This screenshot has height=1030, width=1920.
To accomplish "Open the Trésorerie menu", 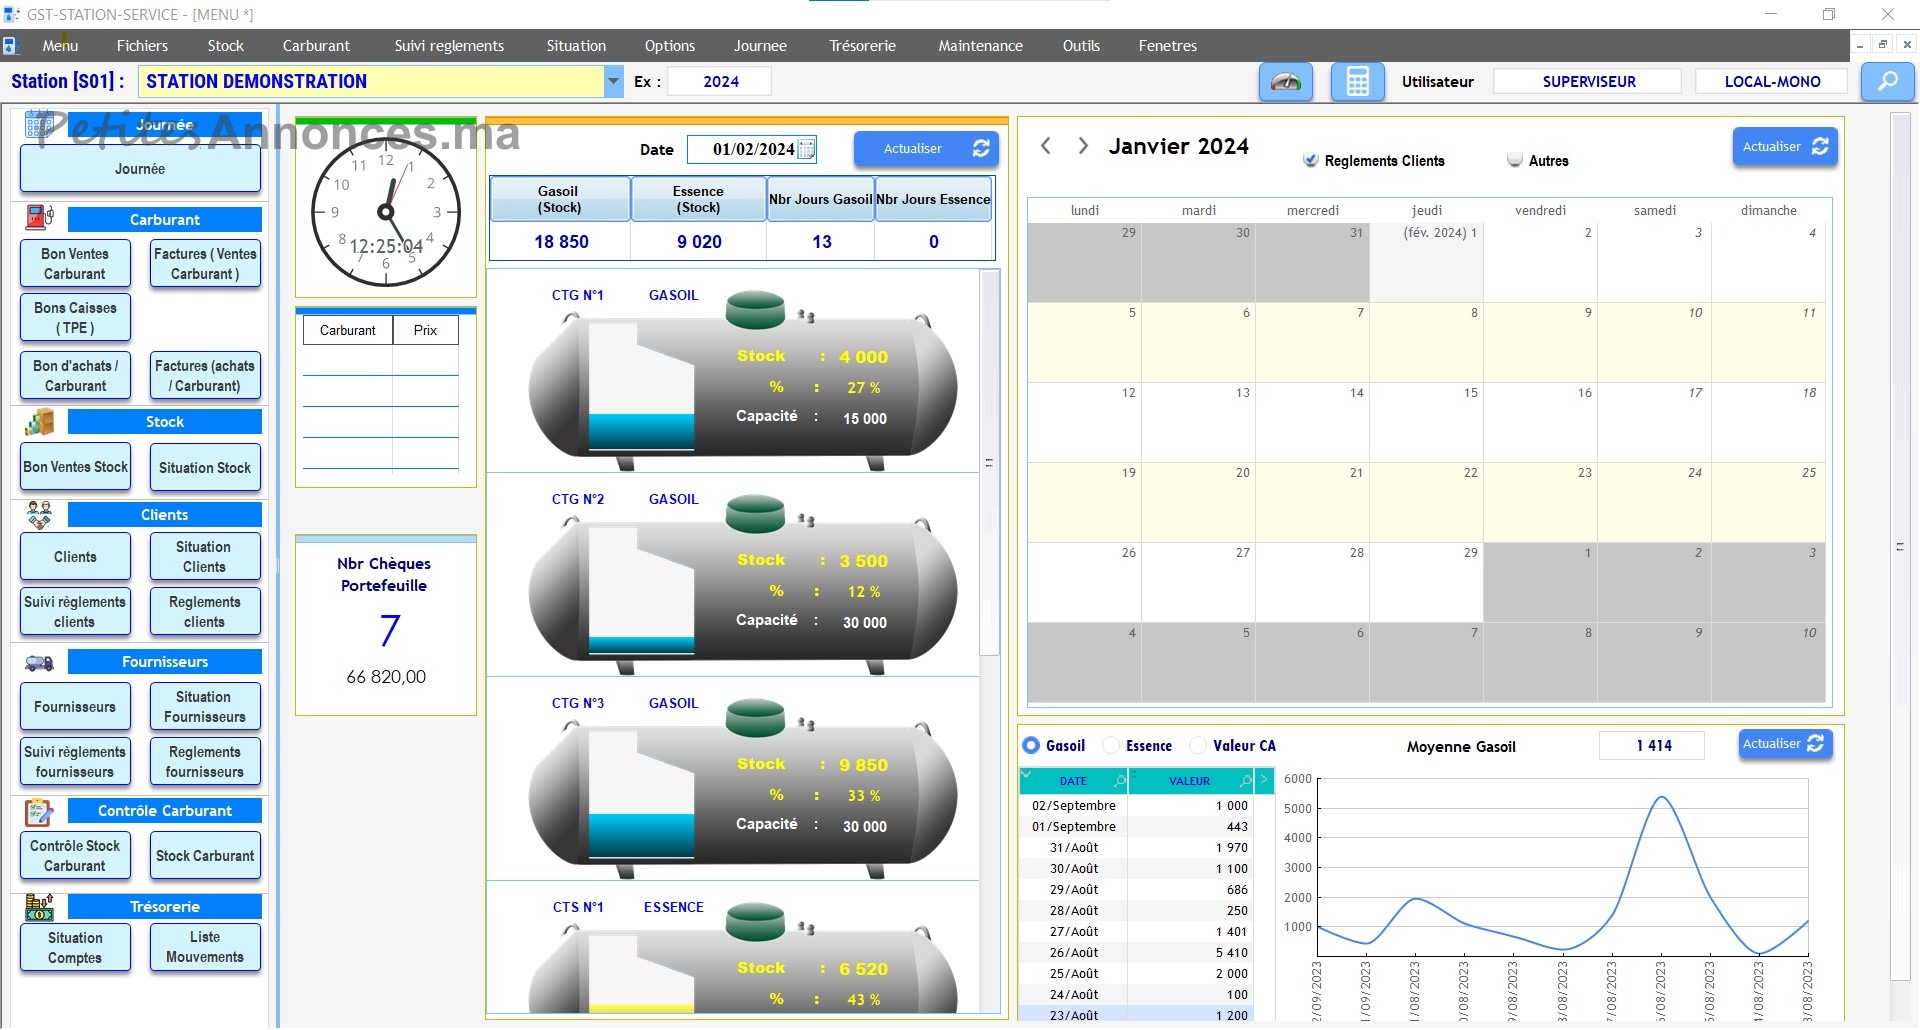I will [862, 46].
